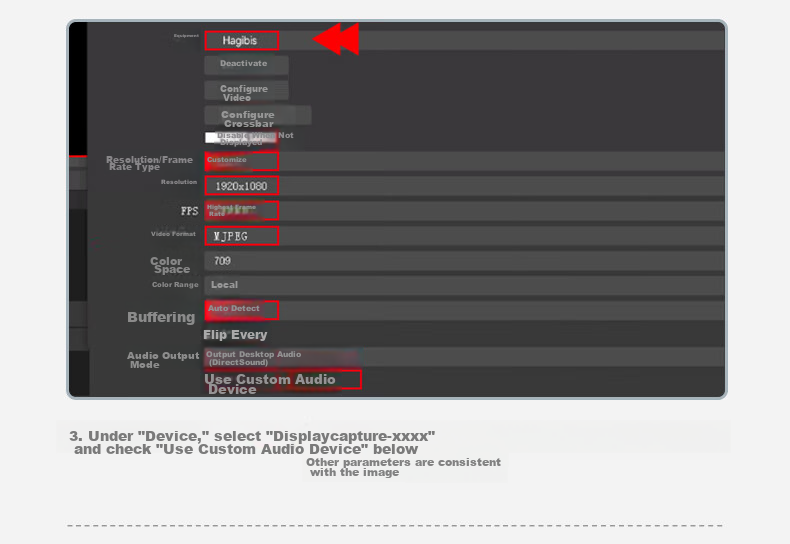Open the MJPEG video format dropdown
The height and width of the screenshot is (544, 790).
[x=464, y=236]
